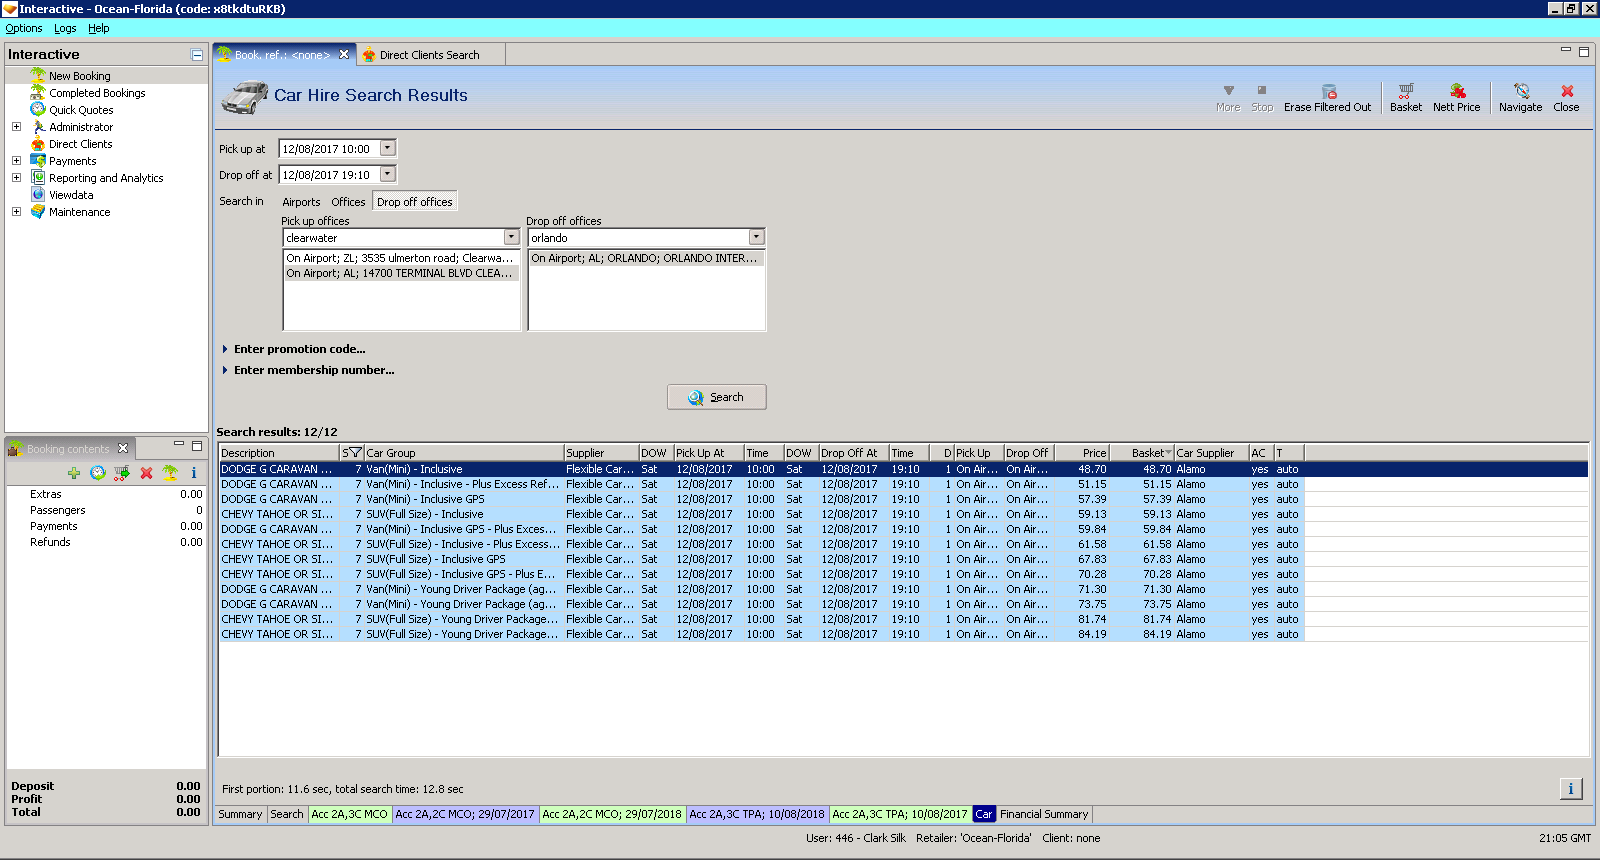The width and height of the screenshot is (1600, 860).
Task: Select the Drop off offices search option
Action: pyautogui.click(x=415, y=202)
